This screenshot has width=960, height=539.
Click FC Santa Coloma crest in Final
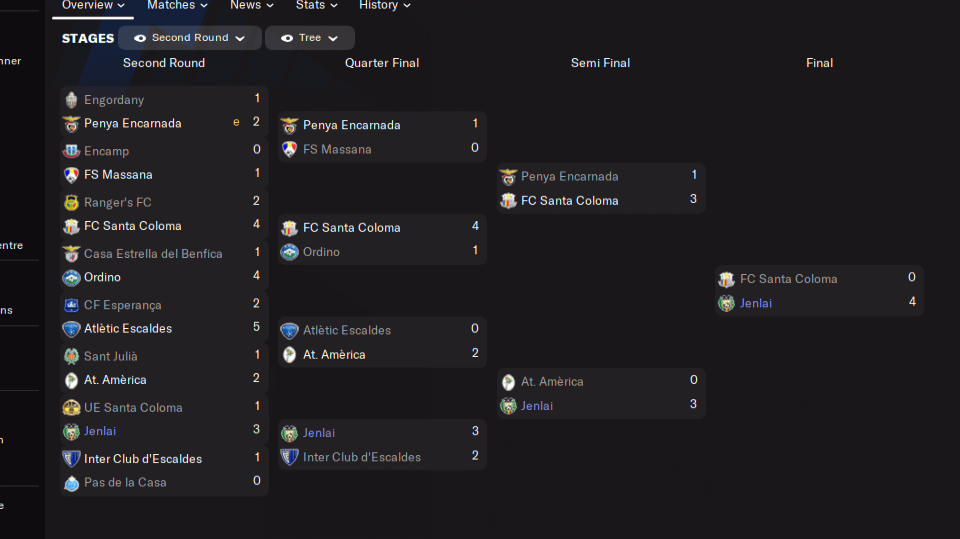(727, 279)
